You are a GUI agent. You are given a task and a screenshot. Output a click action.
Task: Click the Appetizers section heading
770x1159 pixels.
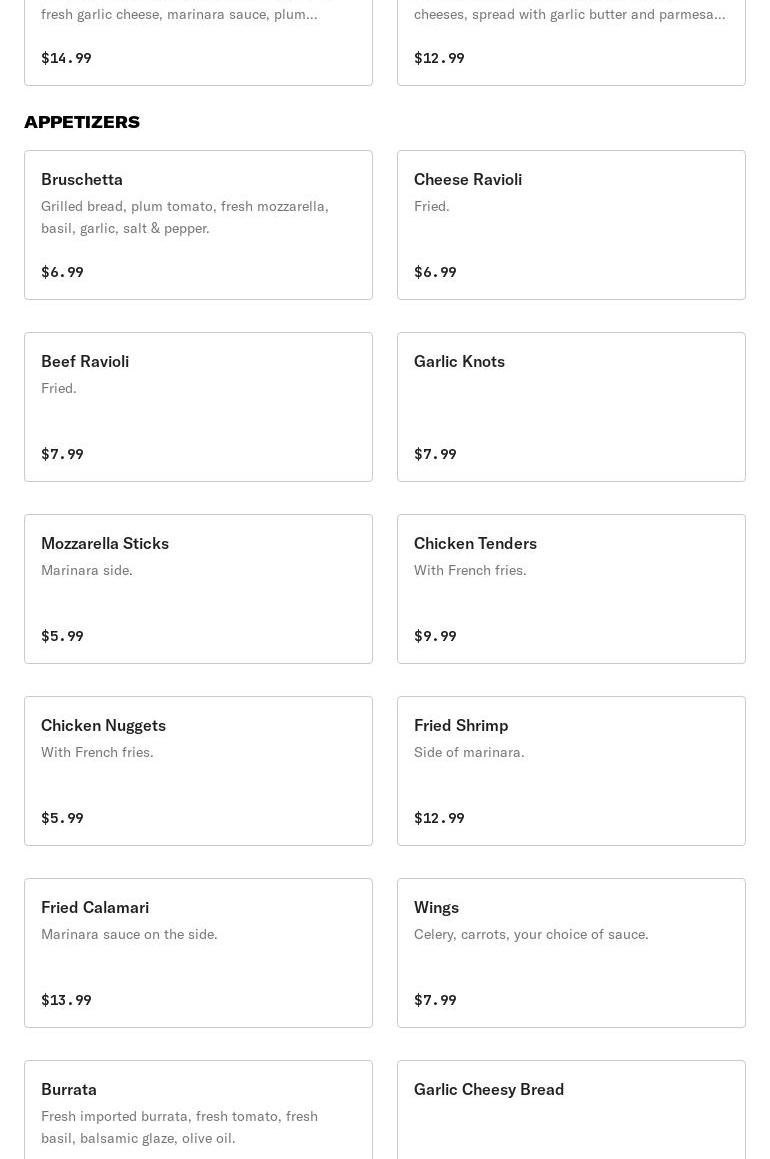point(82,122)
